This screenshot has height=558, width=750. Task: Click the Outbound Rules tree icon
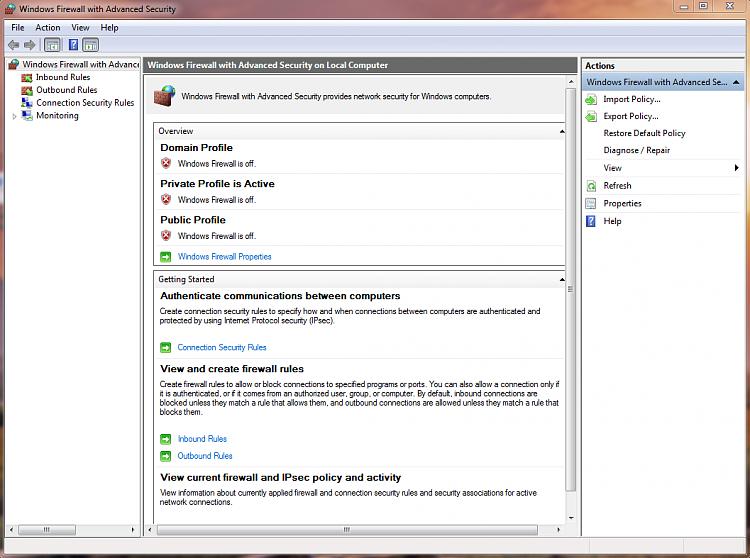pyautogui.click(x=27, y=90)
